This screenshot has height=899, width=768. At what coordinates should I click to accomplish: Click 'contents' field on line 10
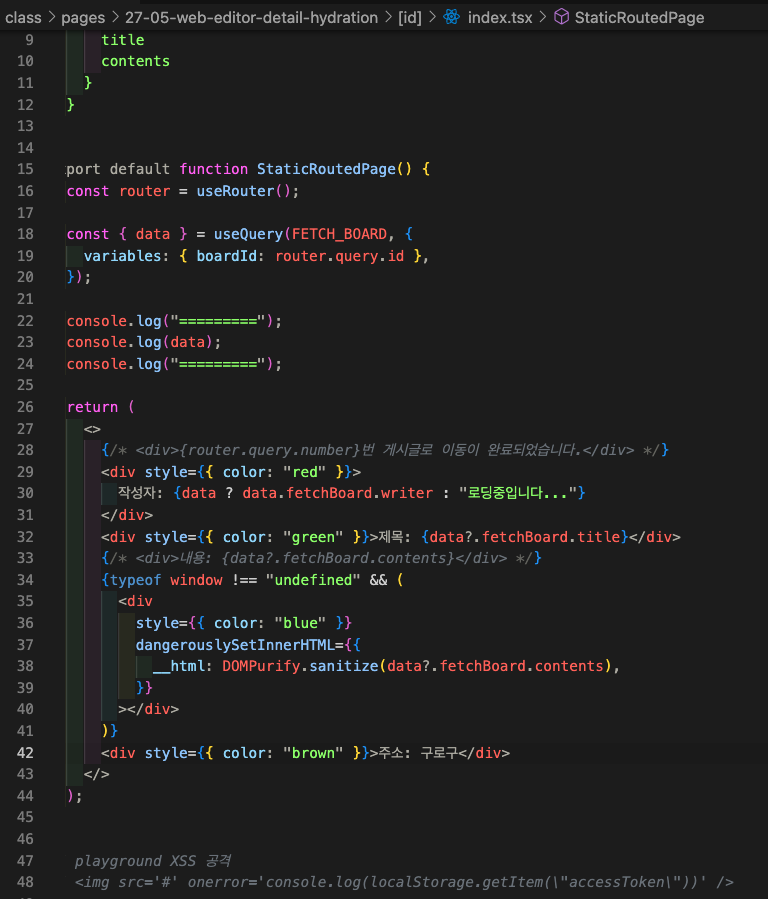click(x=136, y=61)
